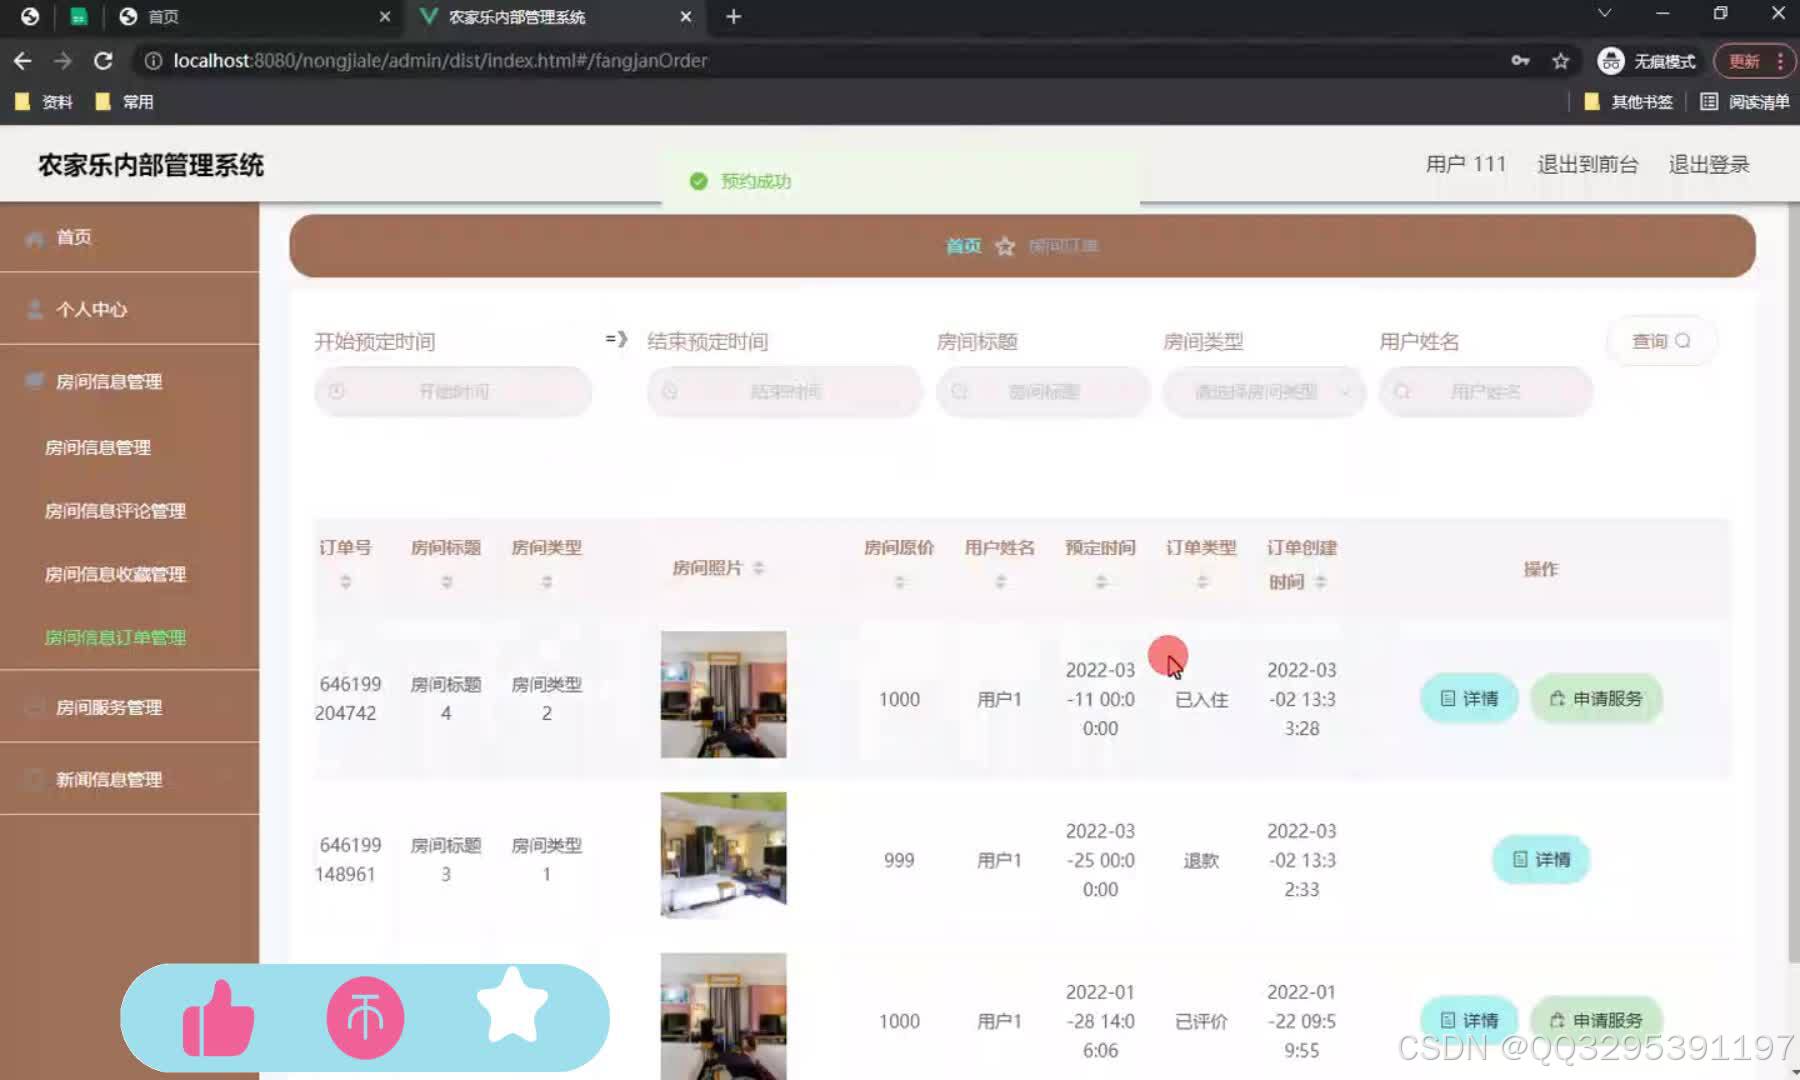
Task: Click 详情 for the 退款 order
Action: coord(1541,859)
